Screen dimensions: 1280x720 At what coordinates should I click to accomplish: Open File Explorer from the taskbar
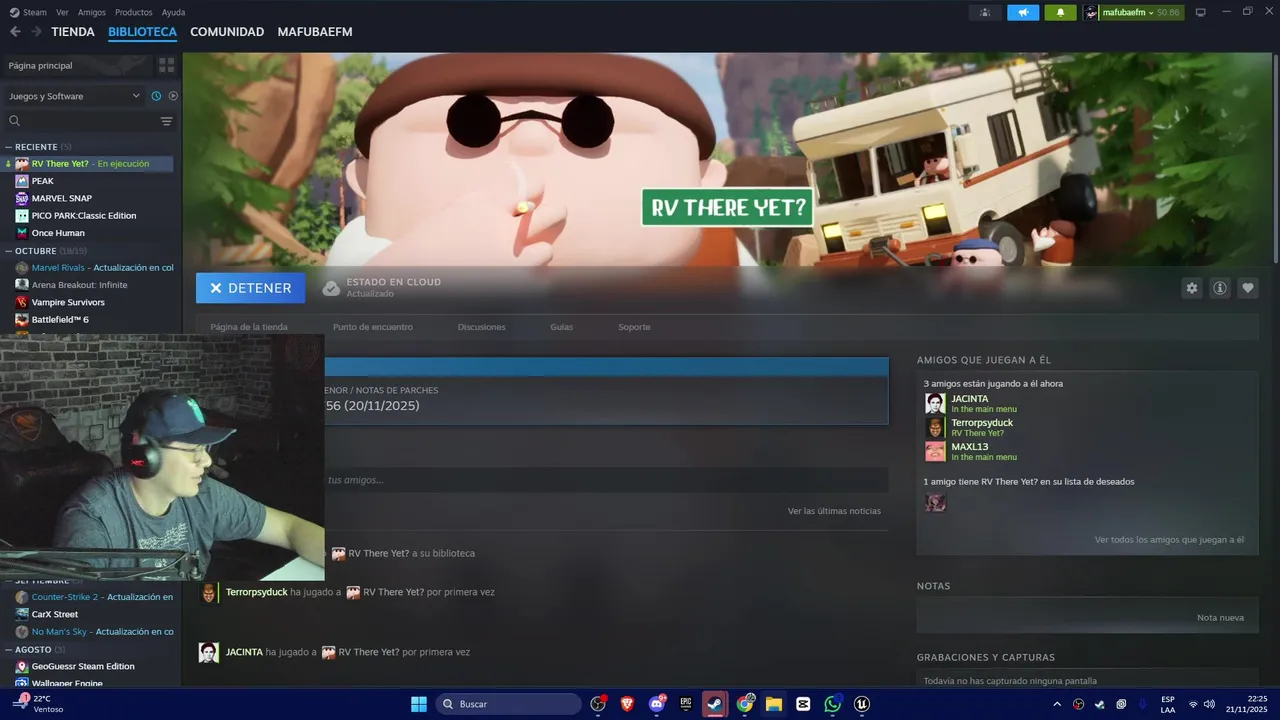coord(774,704)
